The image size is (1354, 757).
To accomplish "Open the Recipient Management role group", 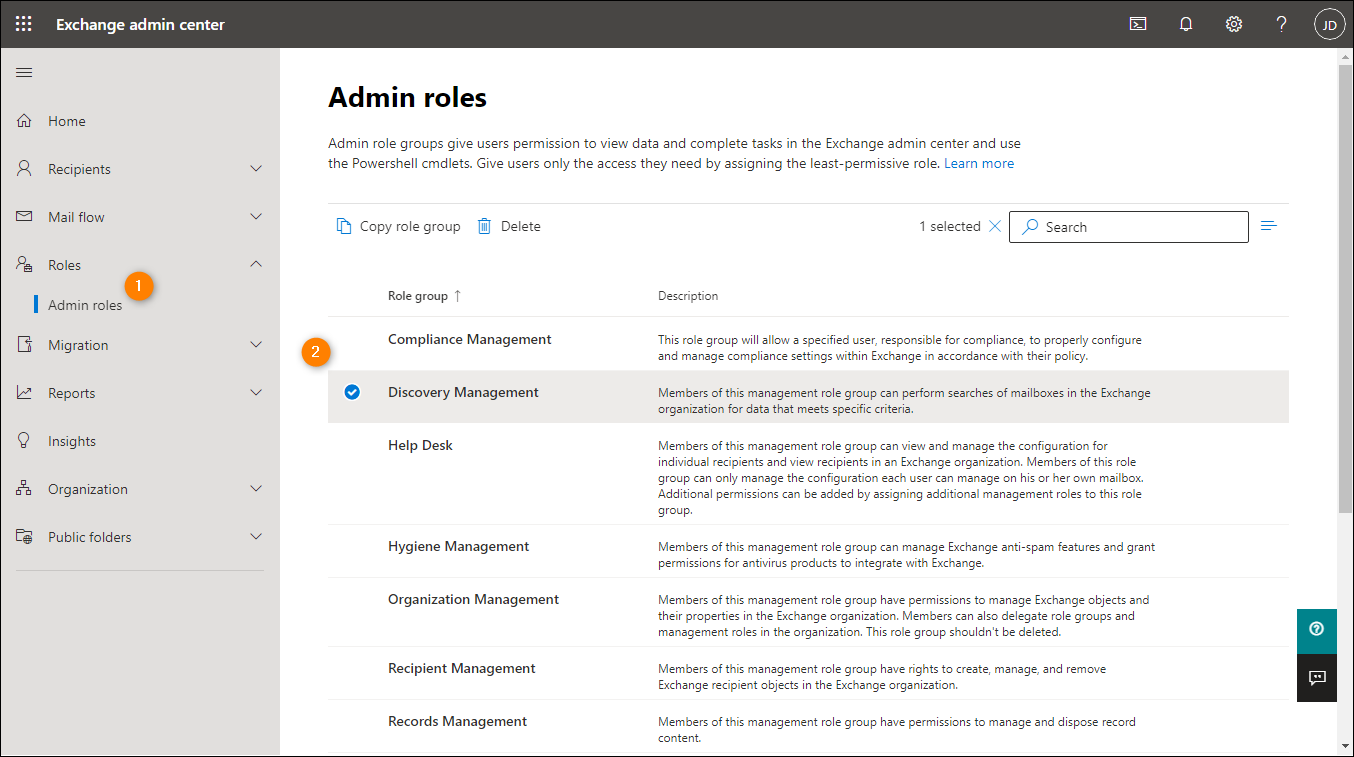I will (462, 668).
